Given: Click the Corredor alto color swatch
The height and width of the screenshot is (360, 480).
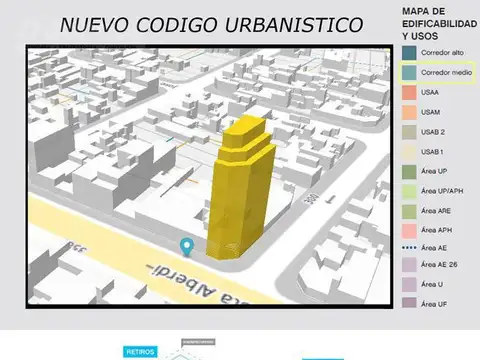Looking at the screenshot, I should pos(409,53).
